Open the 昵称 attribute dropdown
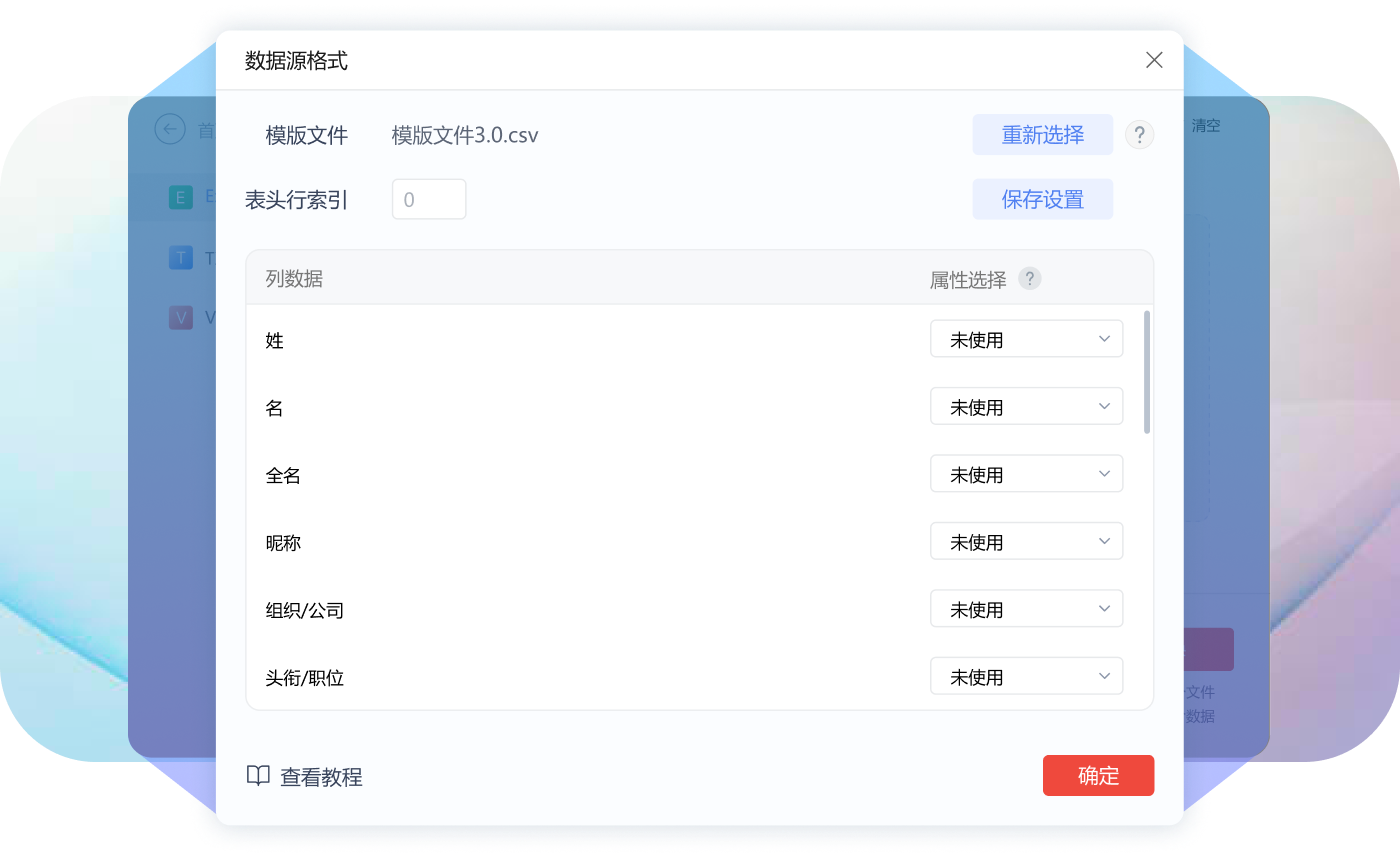 click(x=1026, y=541)
